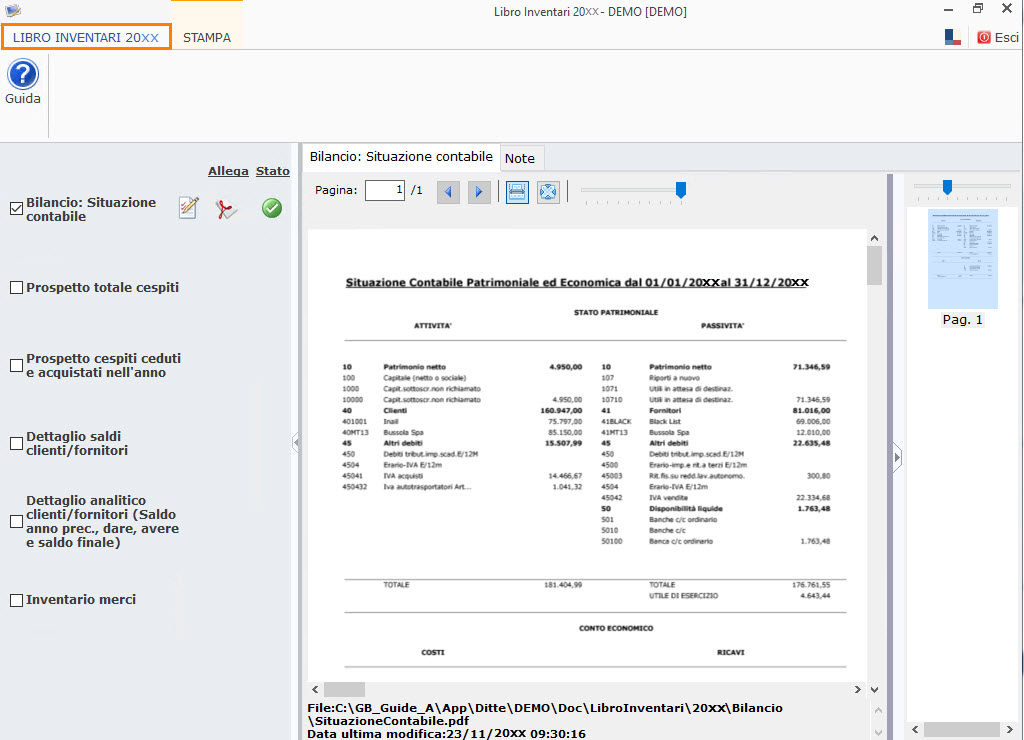The height and width of the screenshot is (740, 1024).
Task: Go to the next page arrow
Action: tap(479, 191)
